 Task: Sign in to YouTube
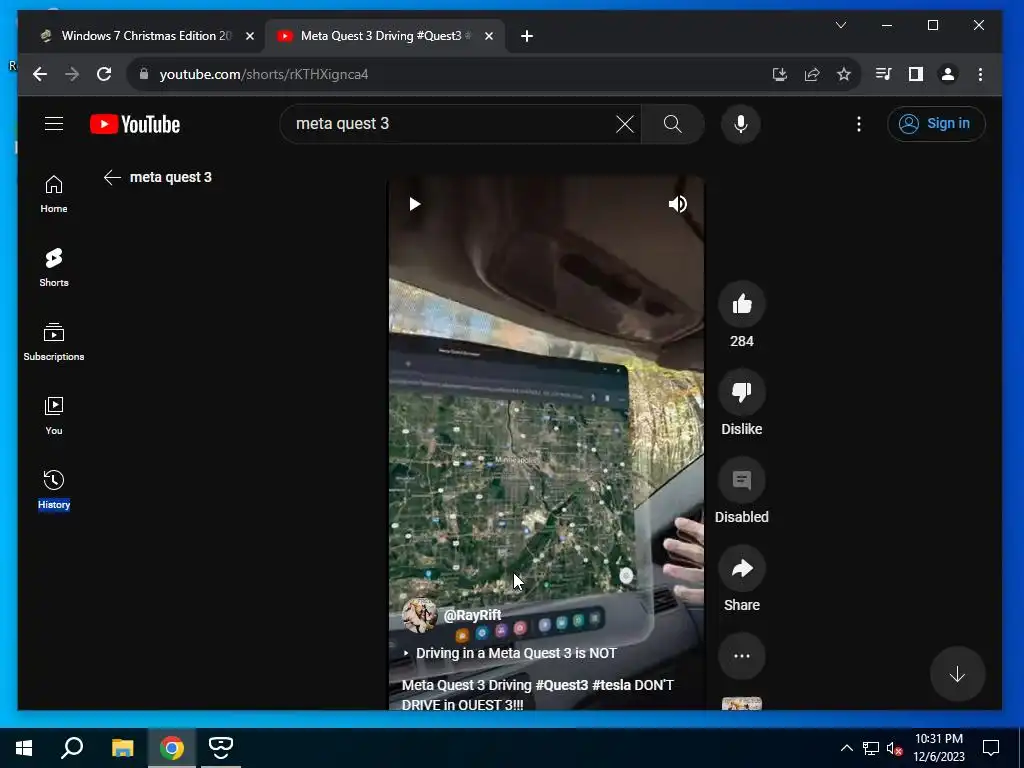(x=936, y=123)
